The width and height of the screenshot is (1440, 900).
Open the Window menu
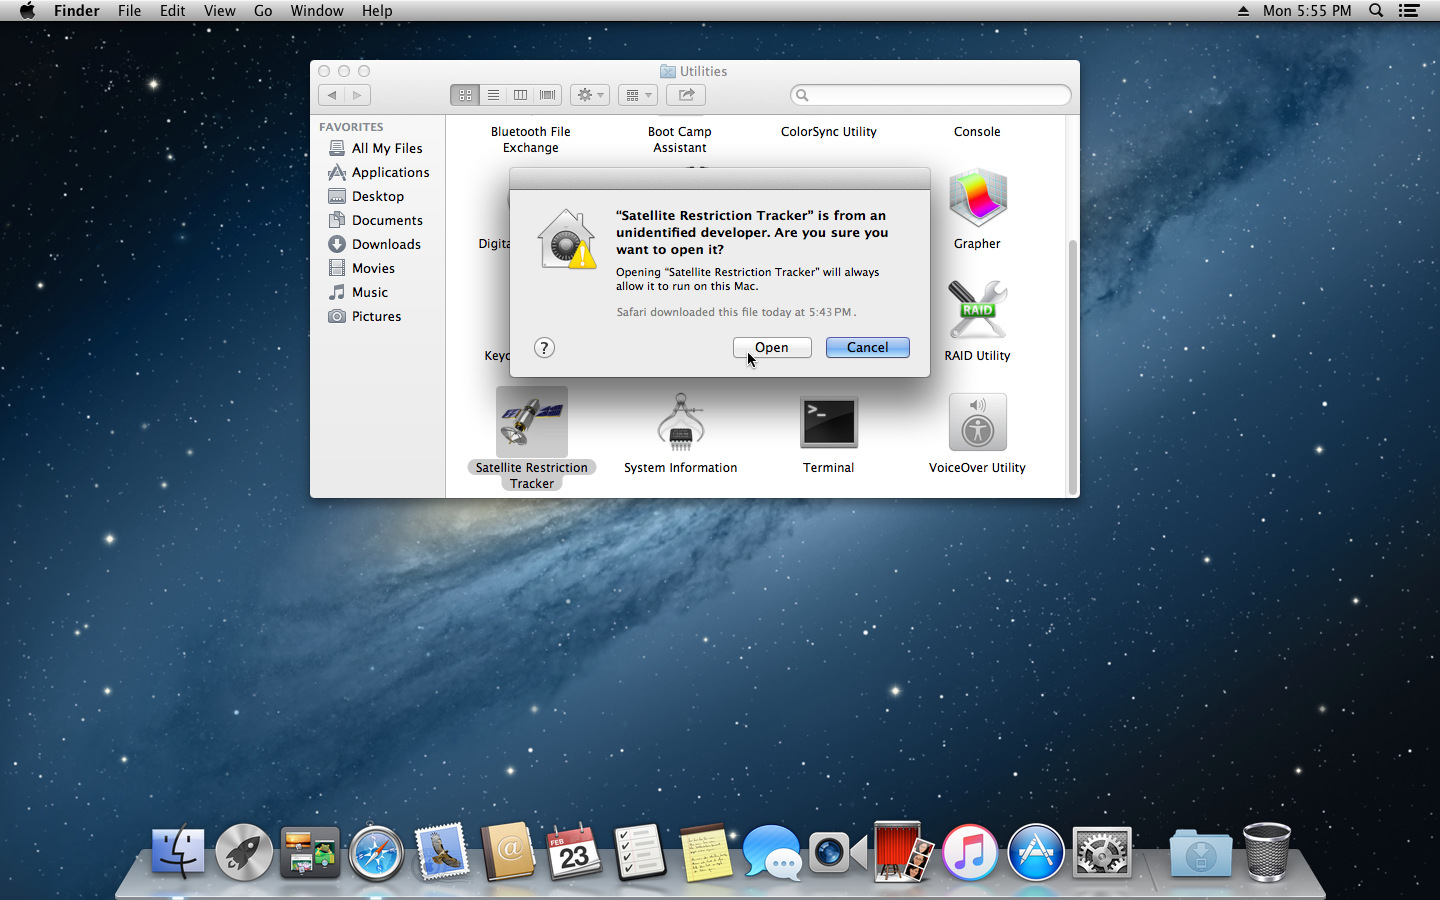317,11
